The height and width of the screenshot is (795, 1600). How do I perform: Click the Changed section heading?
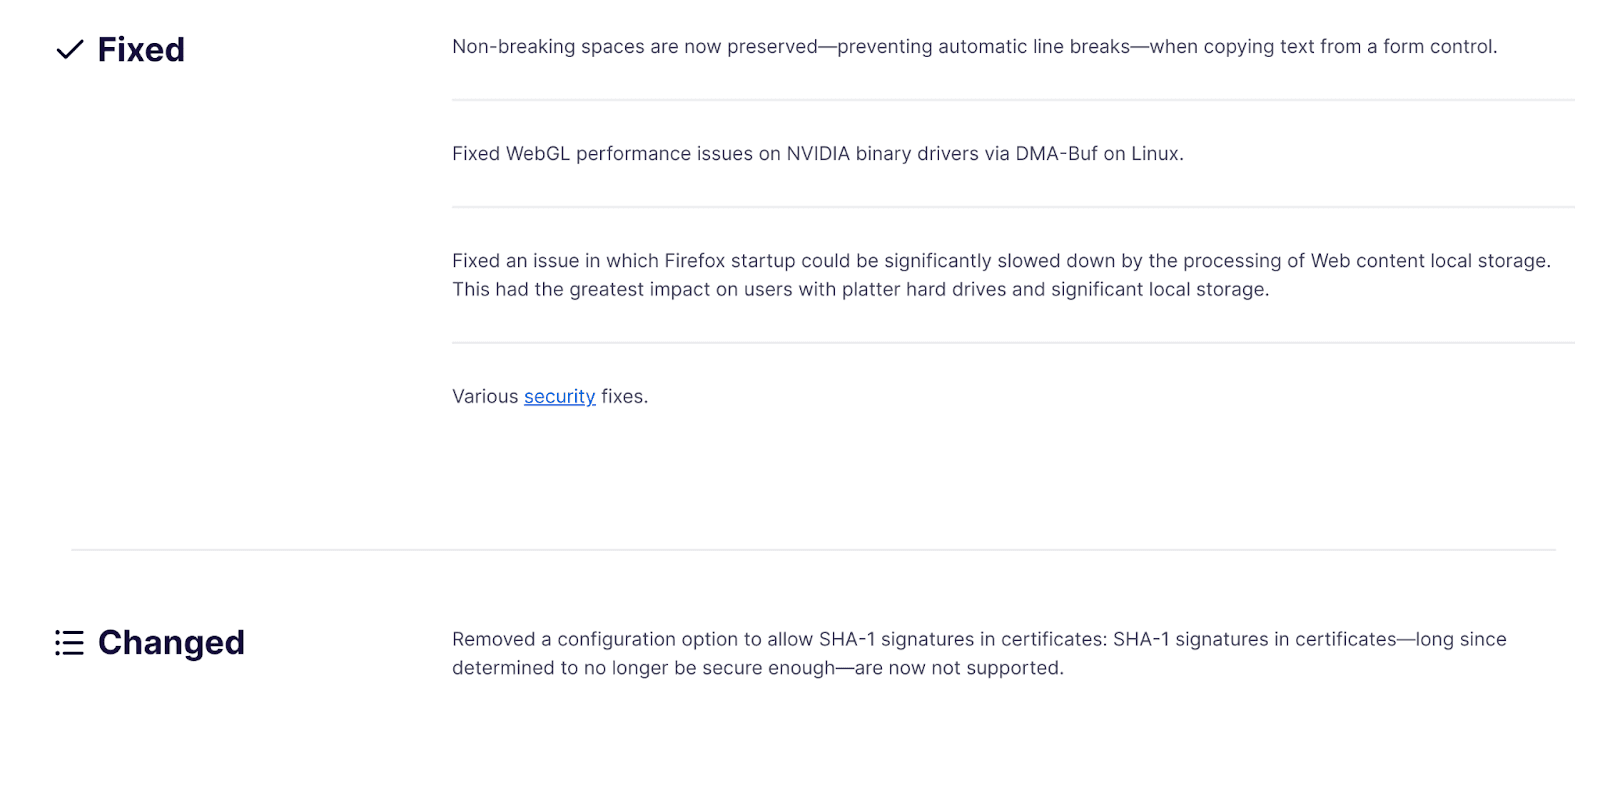pyautogui.click(x=171, y=643)
